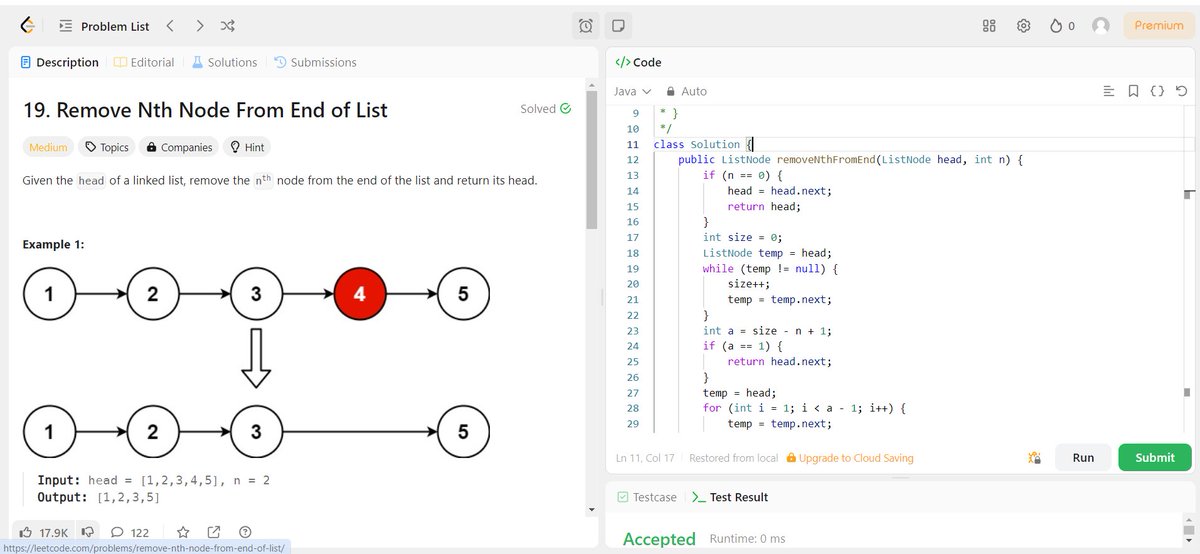Click the "Accepted" result text

(x=659, y=539)
